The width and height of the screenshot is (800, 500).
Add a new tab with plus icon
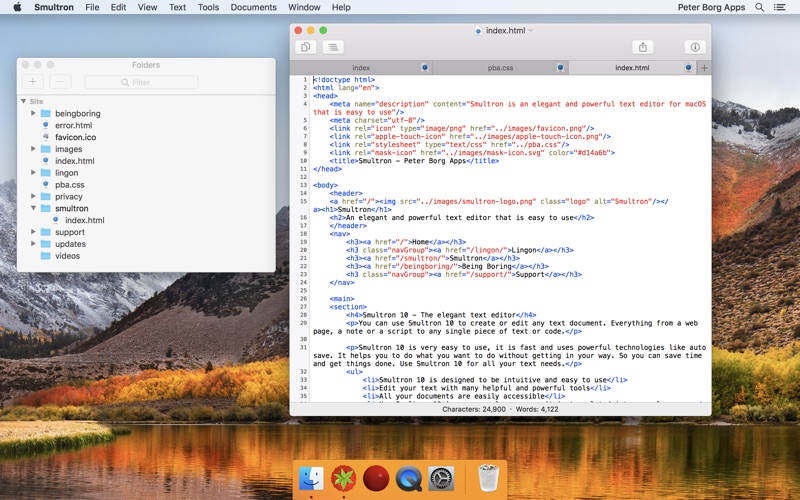(x=704, y=68)
